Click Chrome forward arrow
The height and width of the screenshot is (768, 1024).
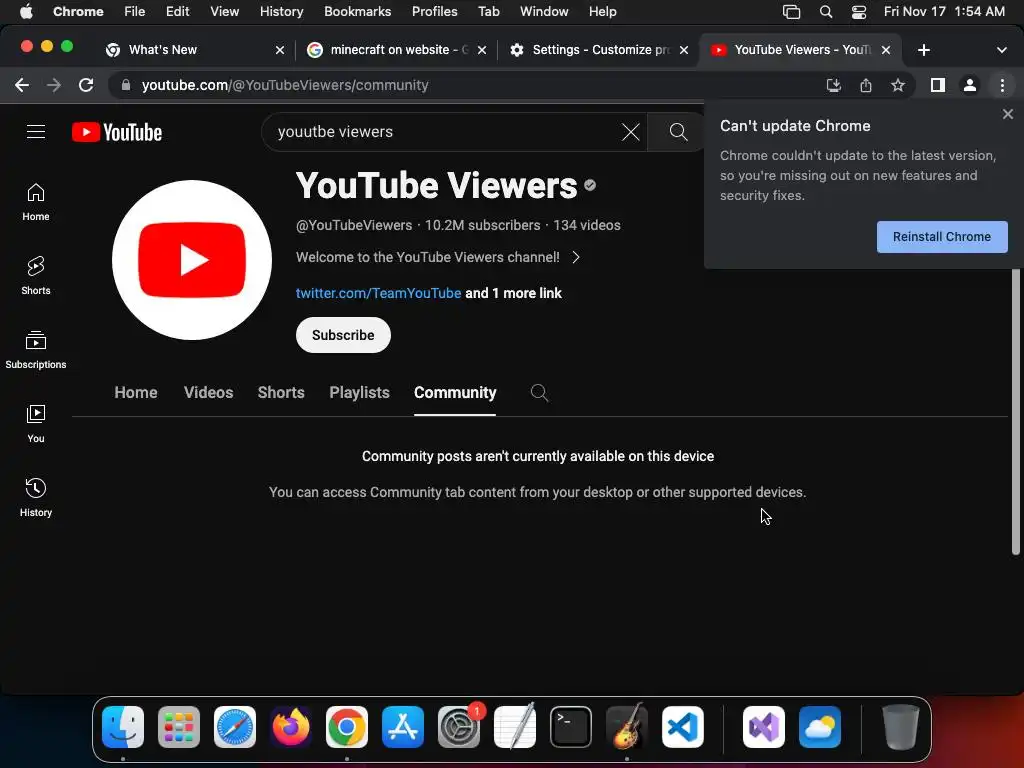[54, 85]
